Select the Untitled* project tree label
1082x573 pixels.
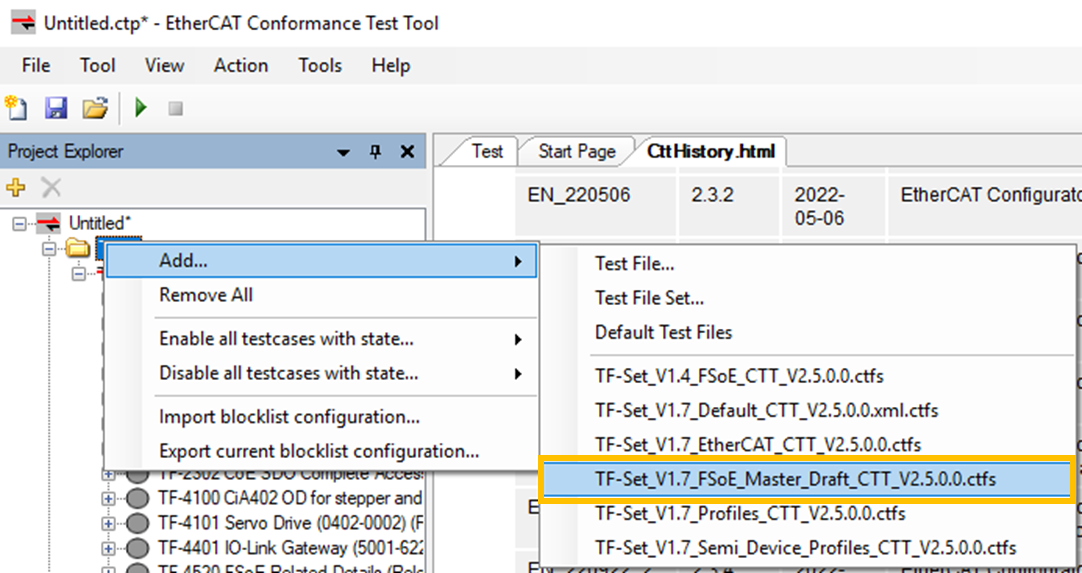click(x=100, y=223)
